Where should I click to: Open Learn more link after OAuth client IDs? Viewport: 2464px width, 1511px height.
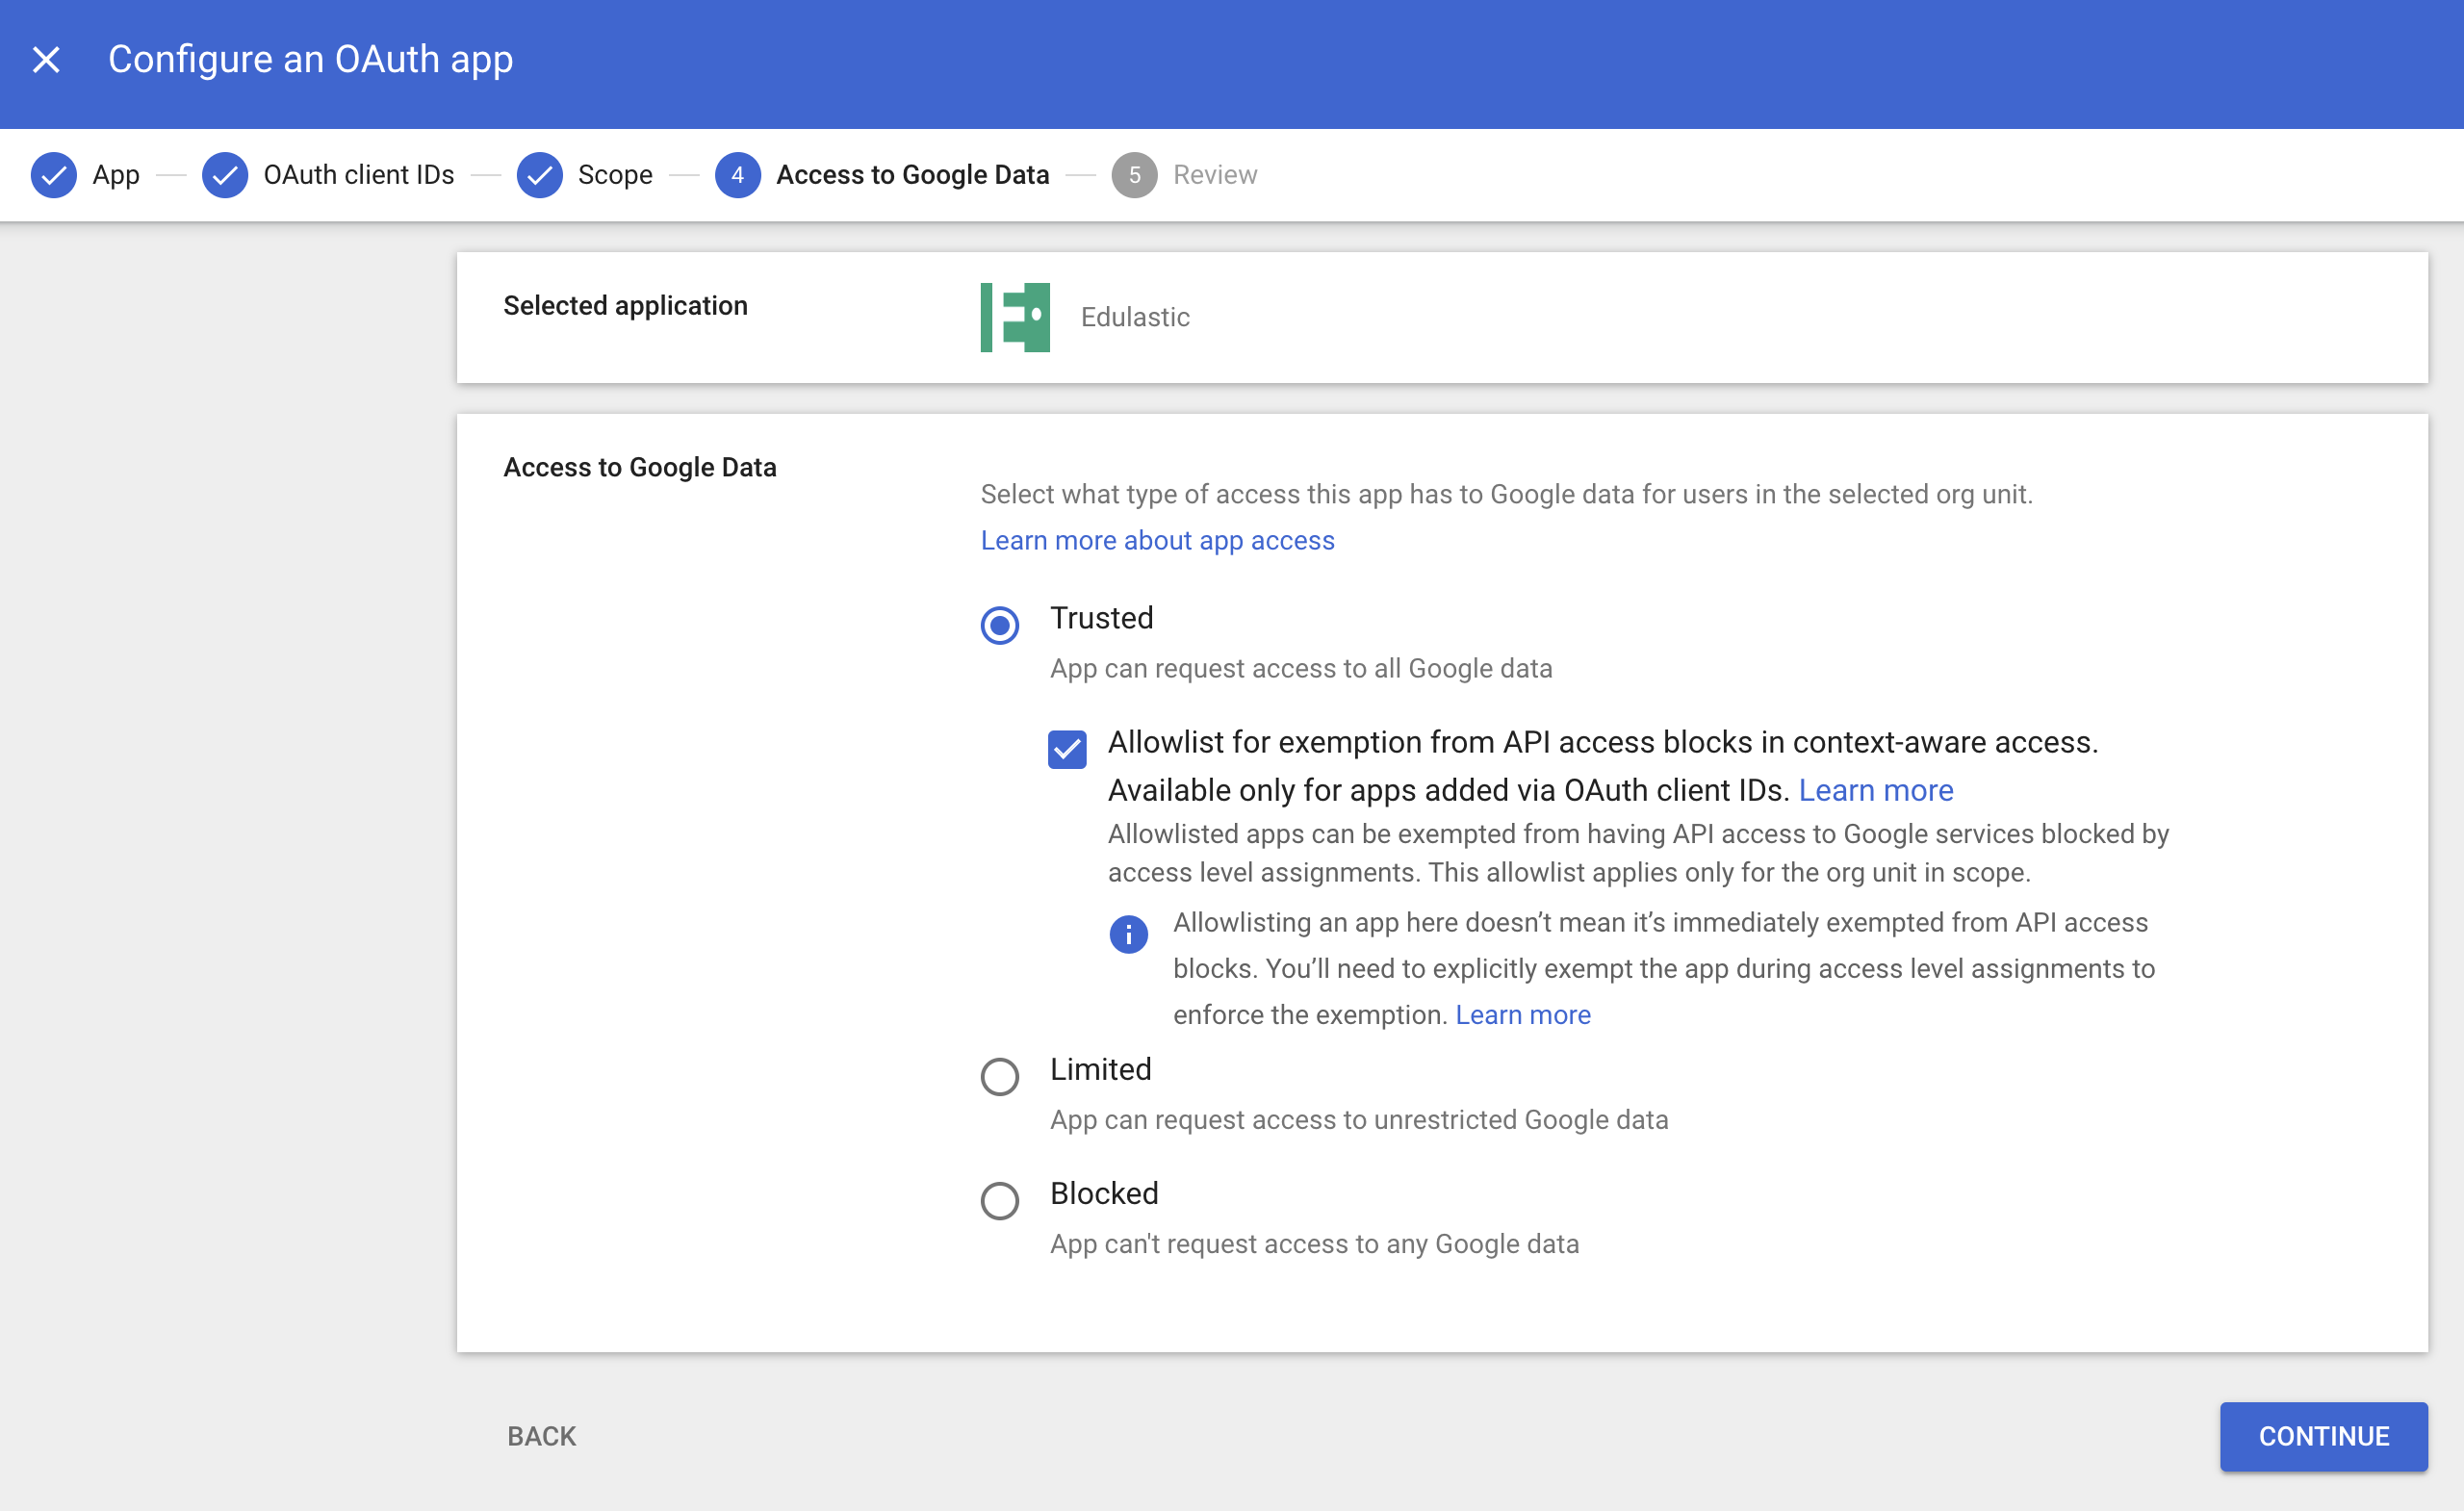pos(1876,790)
